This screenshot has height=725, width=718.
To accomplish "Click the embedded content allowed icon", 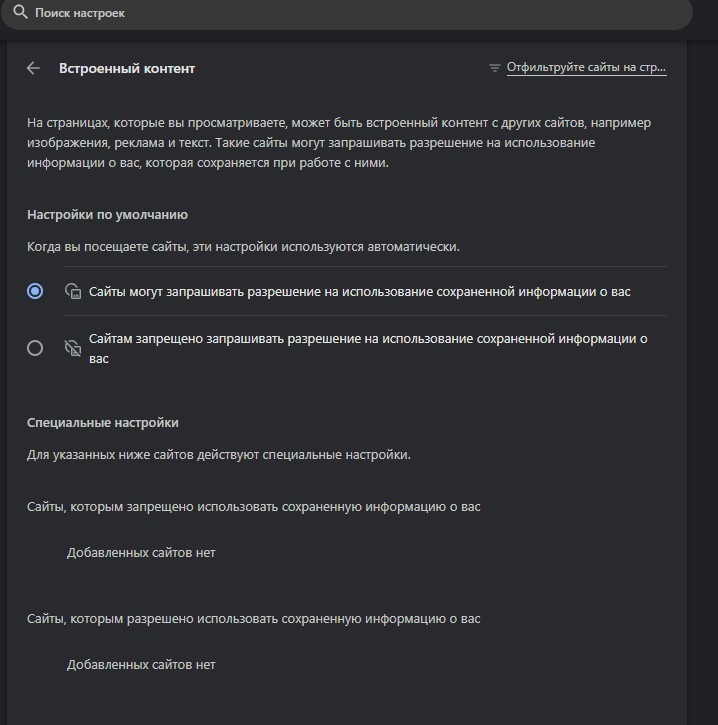I will [73, 291].
